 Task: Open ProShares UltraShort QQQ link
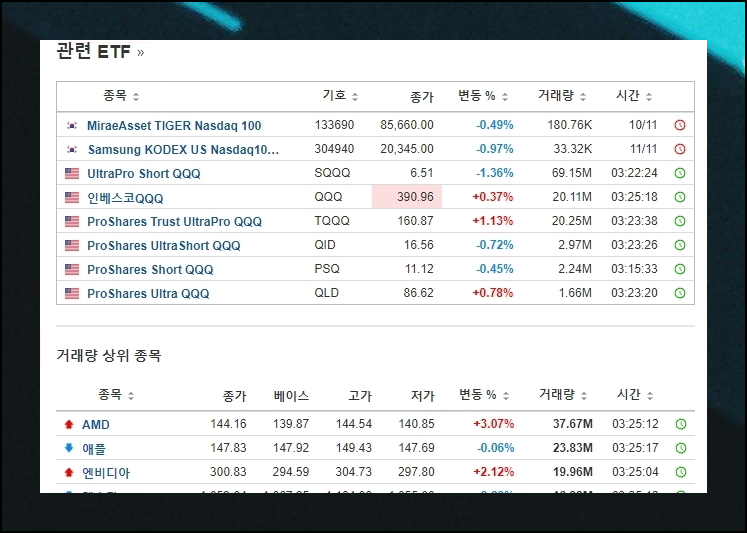(x=163, y=245)
